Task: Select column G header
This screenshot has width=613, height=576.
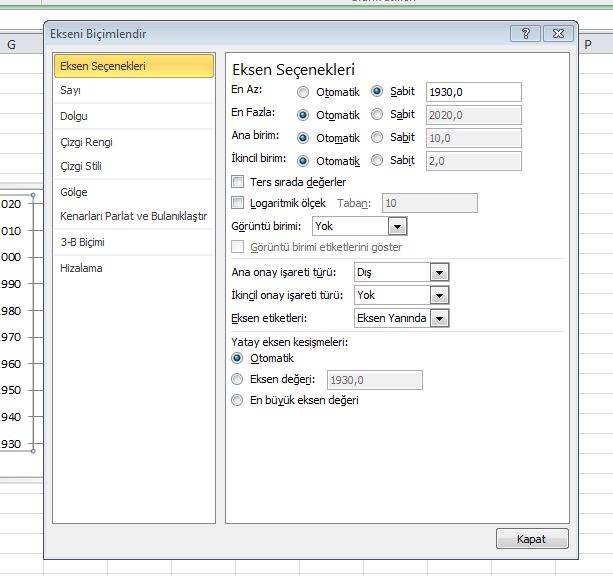Action: coord(12,45)
